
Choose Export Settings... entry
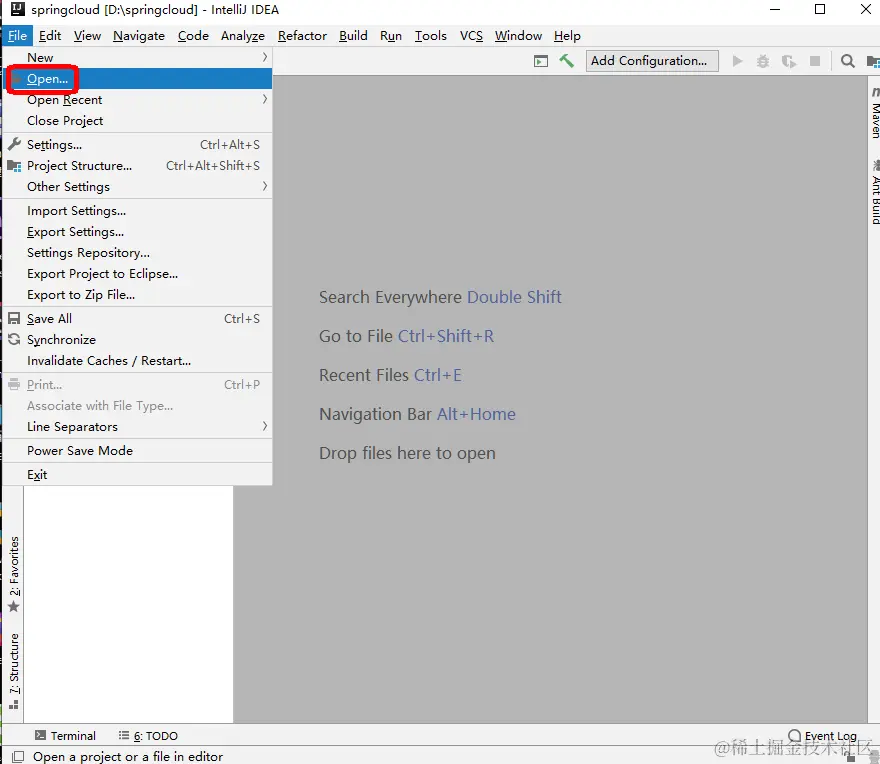tap(138, 232)
